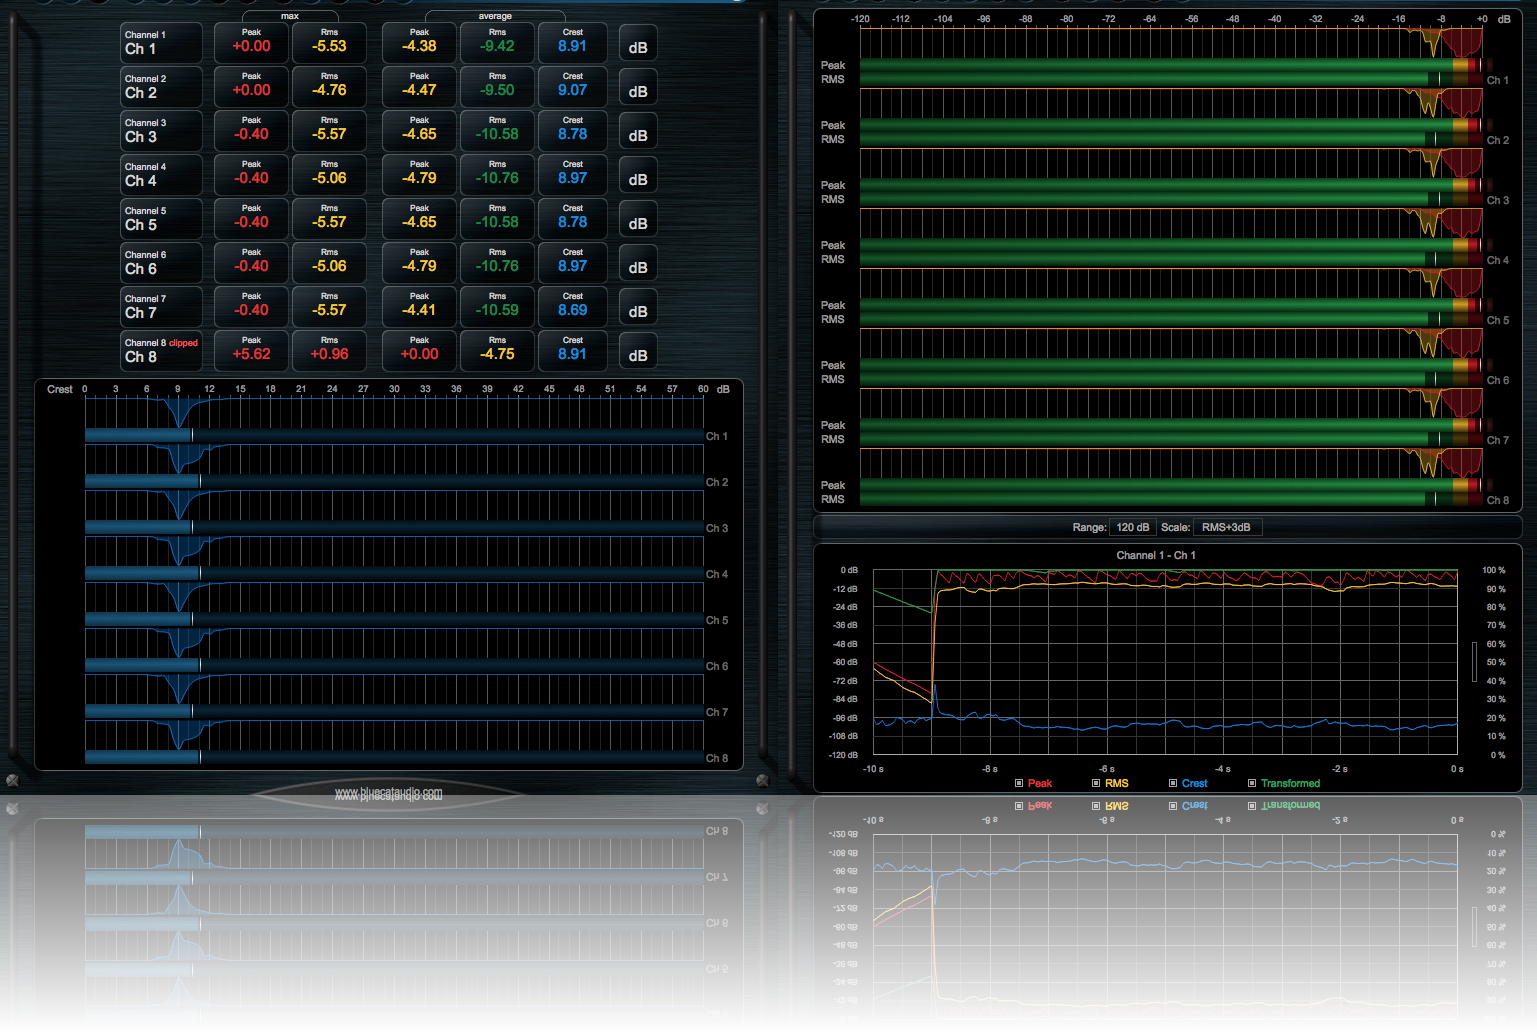Hide the green Transformed curve via checkbox
The width and height of the screenshot is (1537, 1033).
click(1252, 783)
